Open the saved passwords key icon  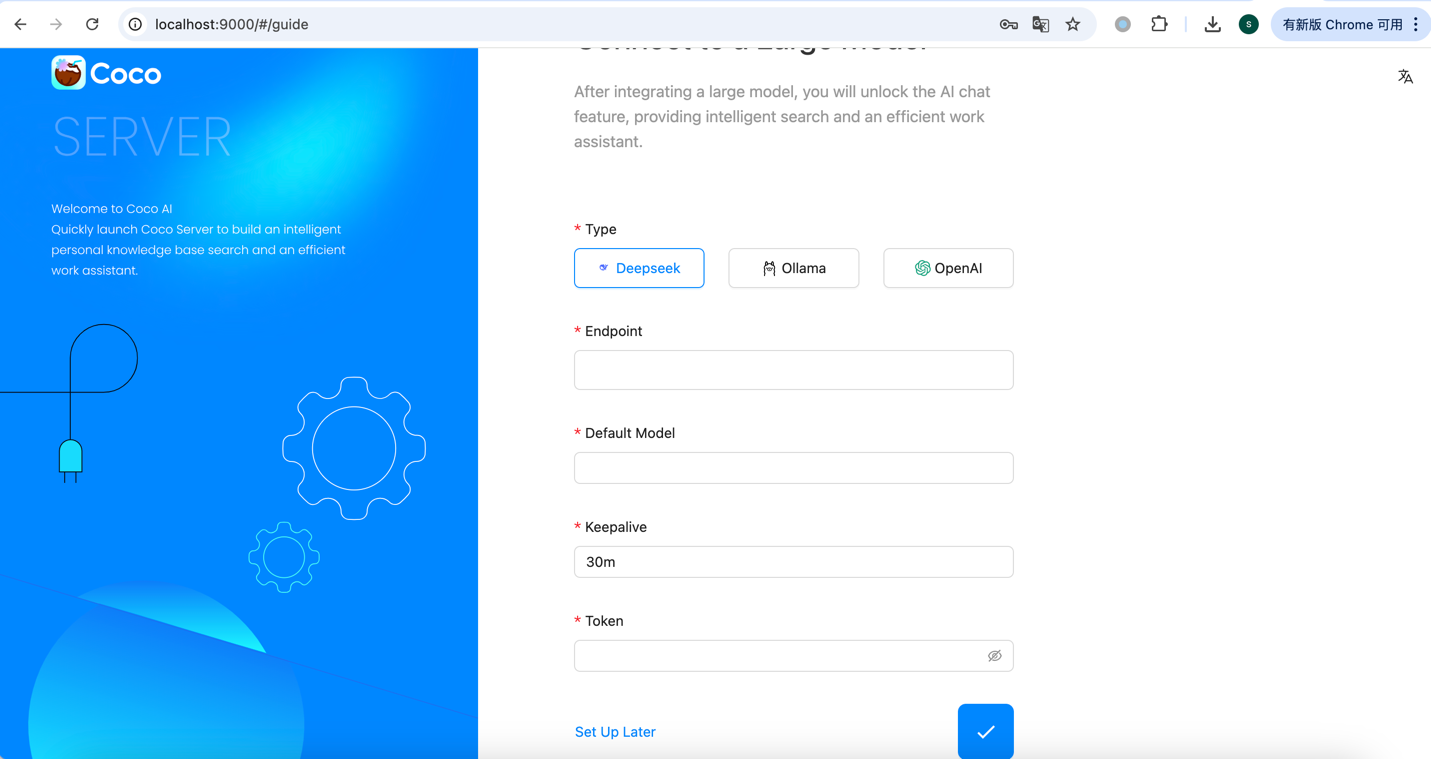tap(1008, 24)
